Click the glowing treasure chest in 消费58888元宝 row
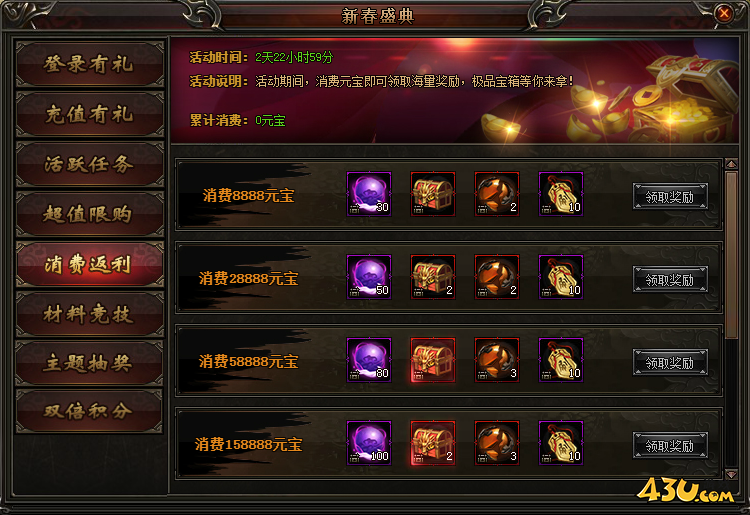This screenshot has height=515, width=750. 433,360
